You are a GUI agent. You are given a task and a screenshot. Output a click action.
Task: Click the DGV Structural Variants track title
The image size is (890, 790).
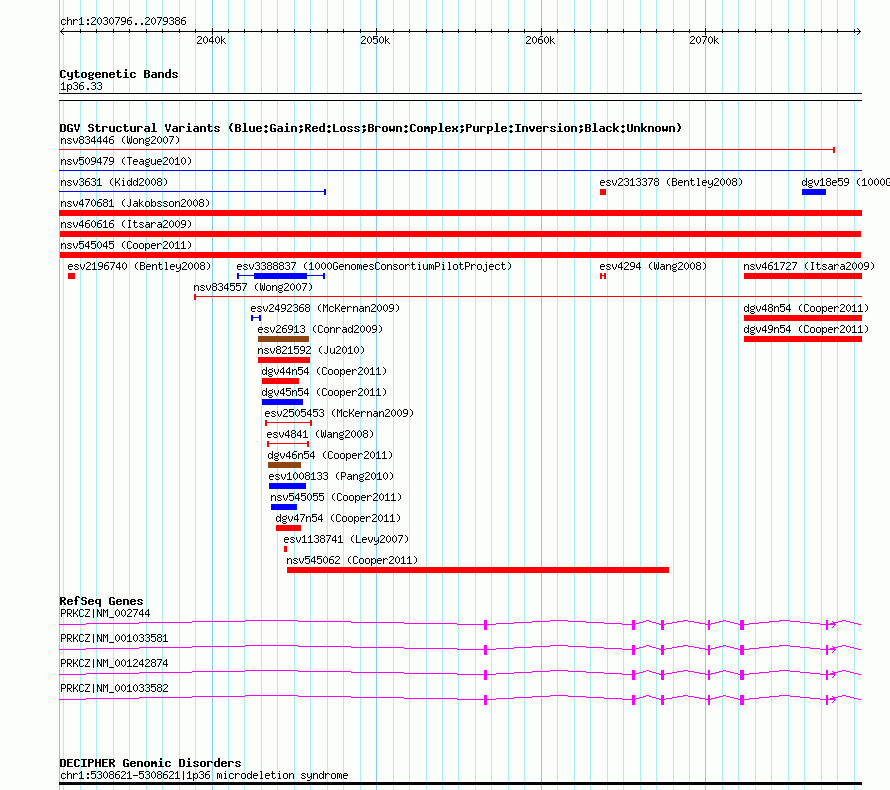[x=371, y=128]
